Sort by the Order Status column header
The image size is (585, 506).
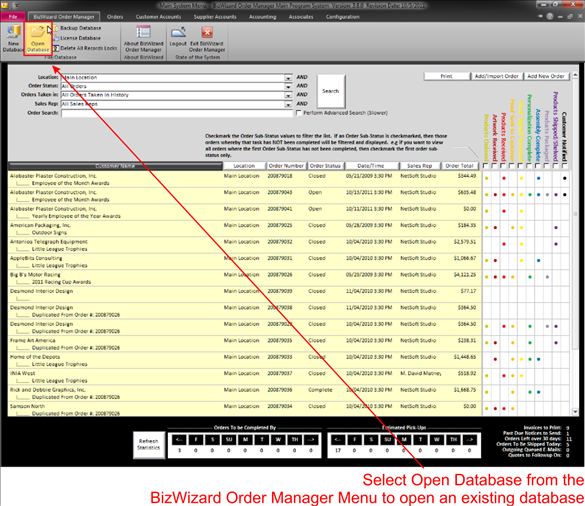click(325, 166)
